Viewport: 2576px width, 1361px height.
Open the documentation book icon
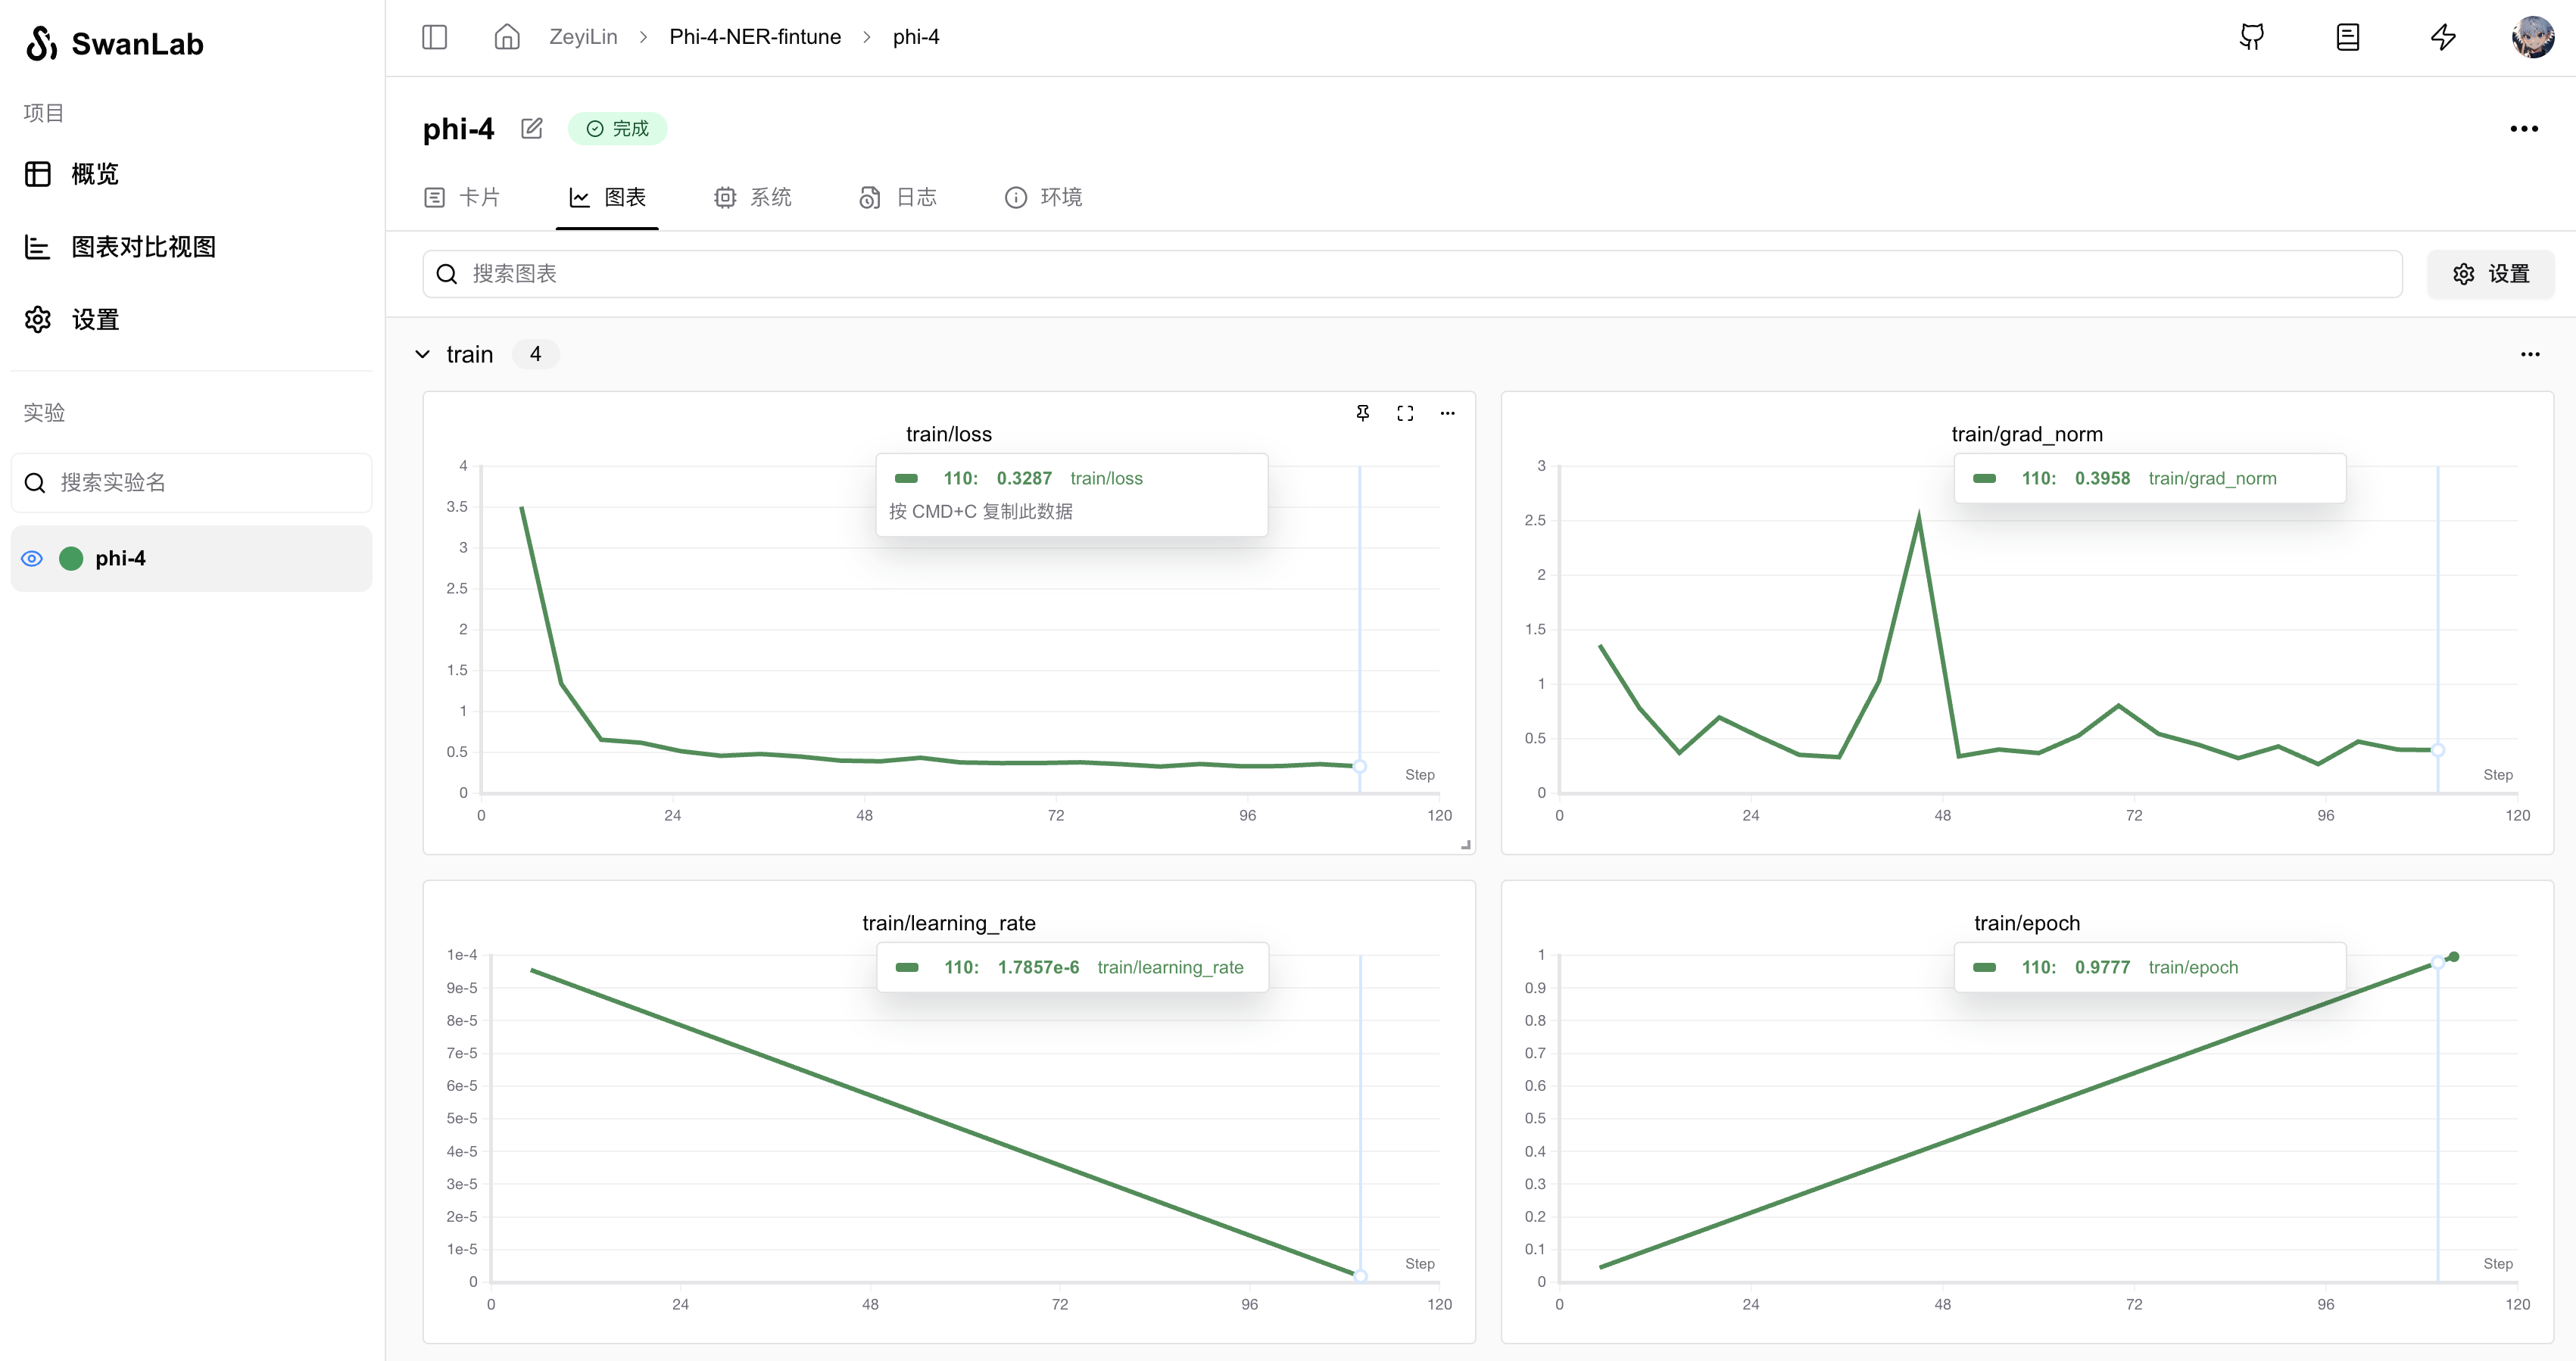pos(2347,37)
